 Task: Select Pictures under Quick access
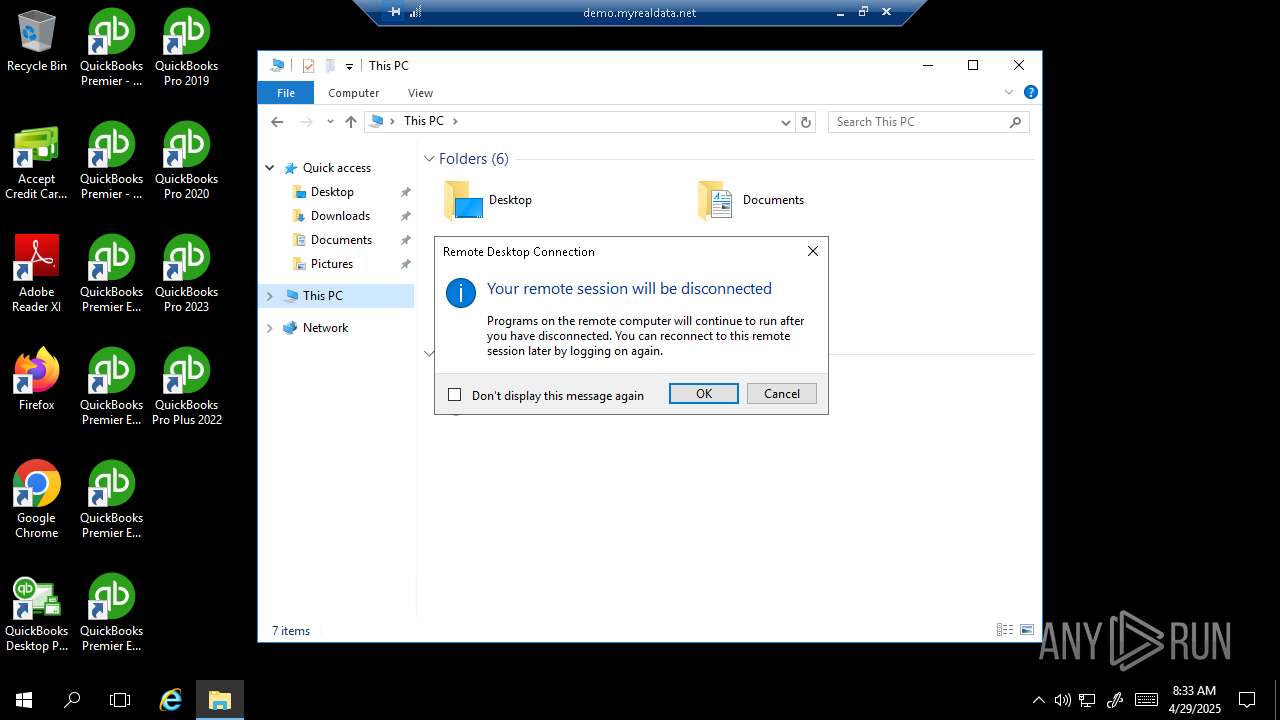[331, 264]
